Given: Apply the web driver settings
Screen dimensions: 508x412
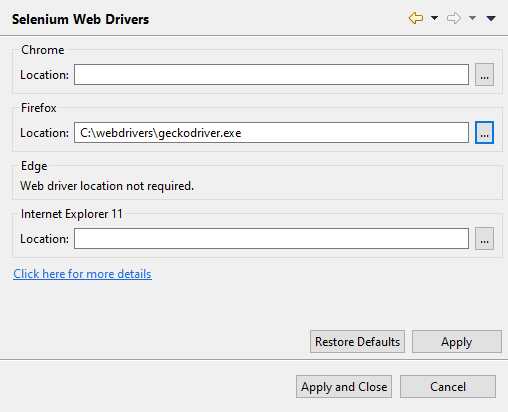Looking at the screenshot, I should 457,342.
